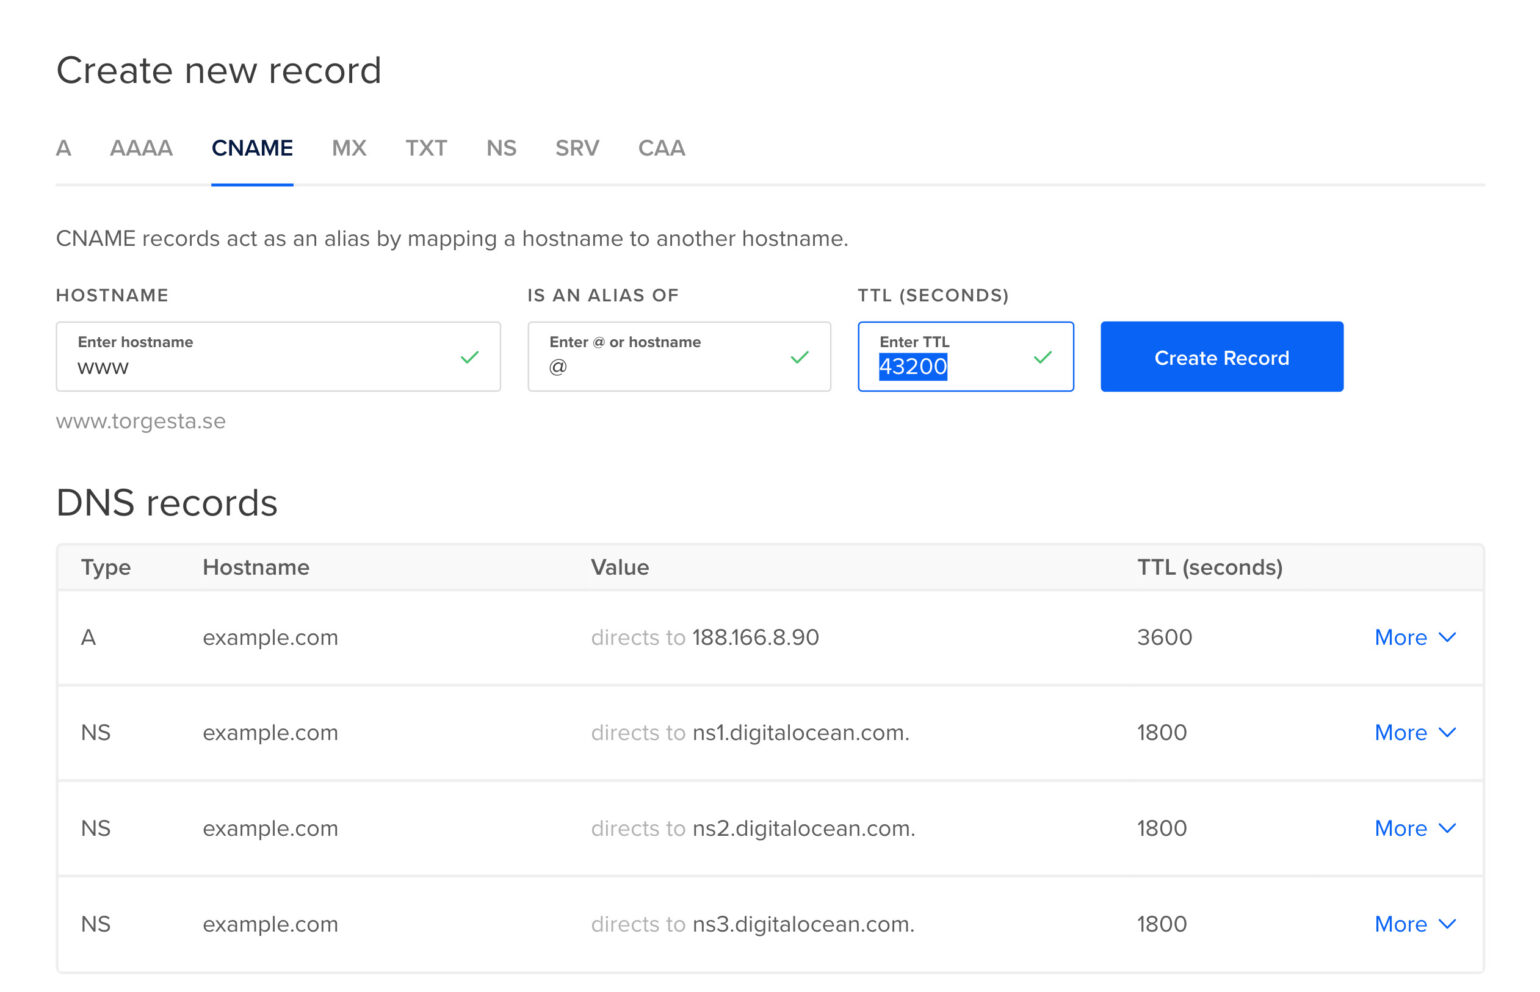The image size is (1540, 992).
Task: Click the hostname input field containing www
Action: (x=278, y=356)
